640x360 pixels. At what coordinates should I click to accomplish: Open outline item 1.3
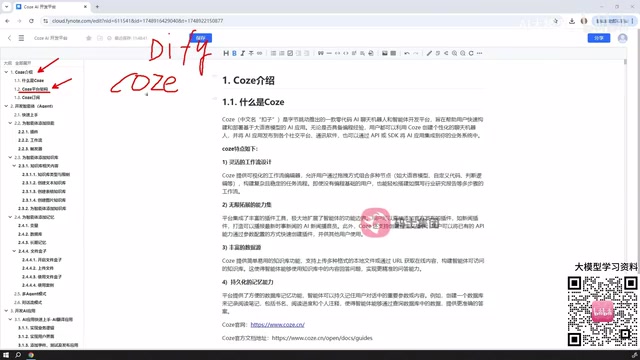[x=27, y=98]
